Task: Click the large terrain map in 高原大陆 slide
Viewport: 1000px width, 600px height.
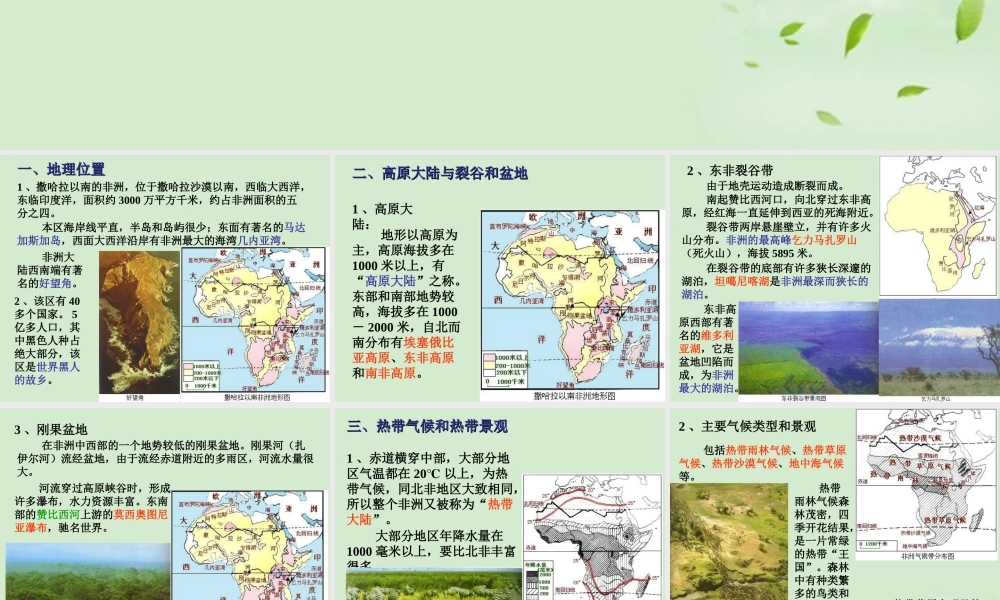Action: (x=571, y=300)
